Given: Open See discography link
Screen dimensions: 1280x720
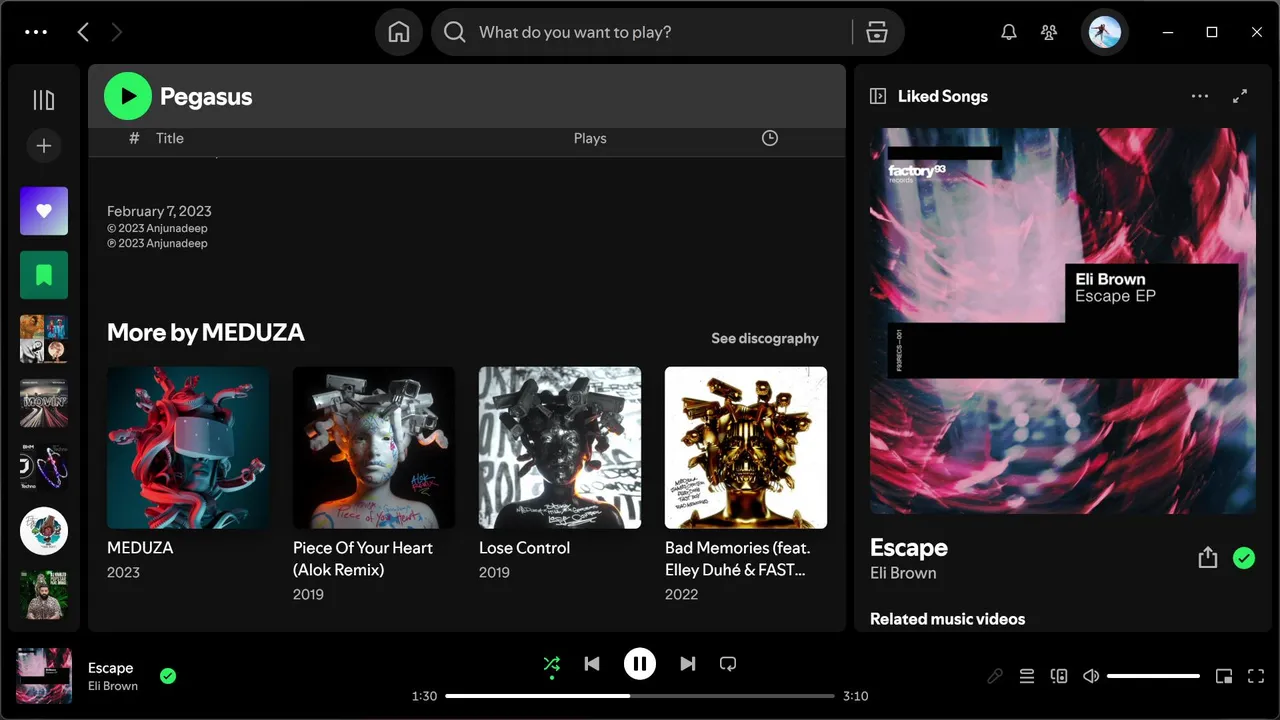Looking at the screenshot, I should (x=765, y=338).
